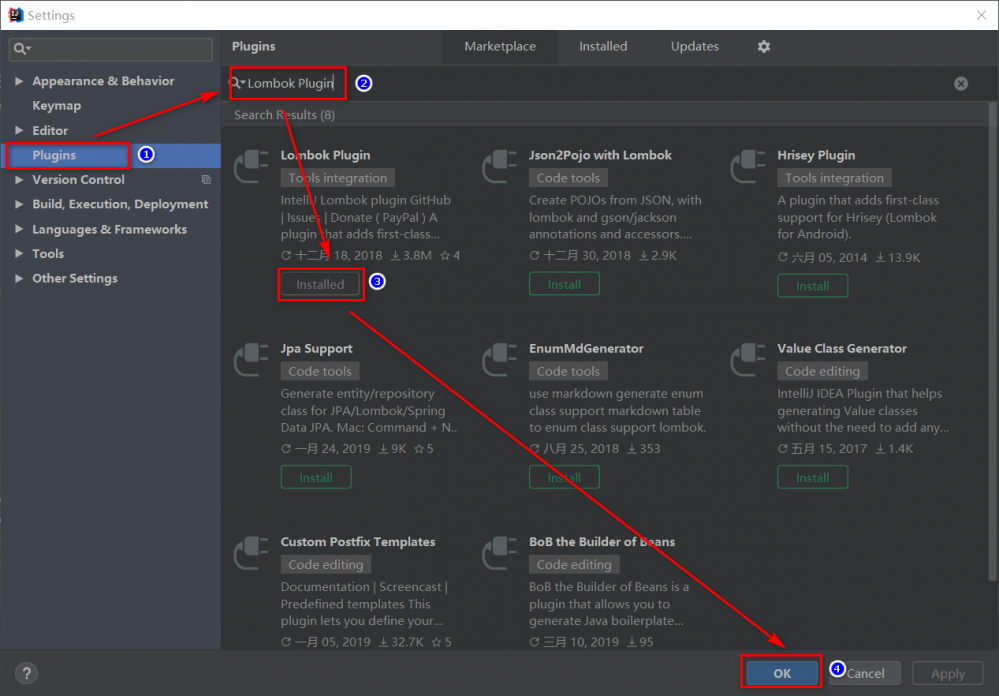The image size is (999, 696).
Task: Expand the Languages & Frameworks node
Action: coord(19,229)
